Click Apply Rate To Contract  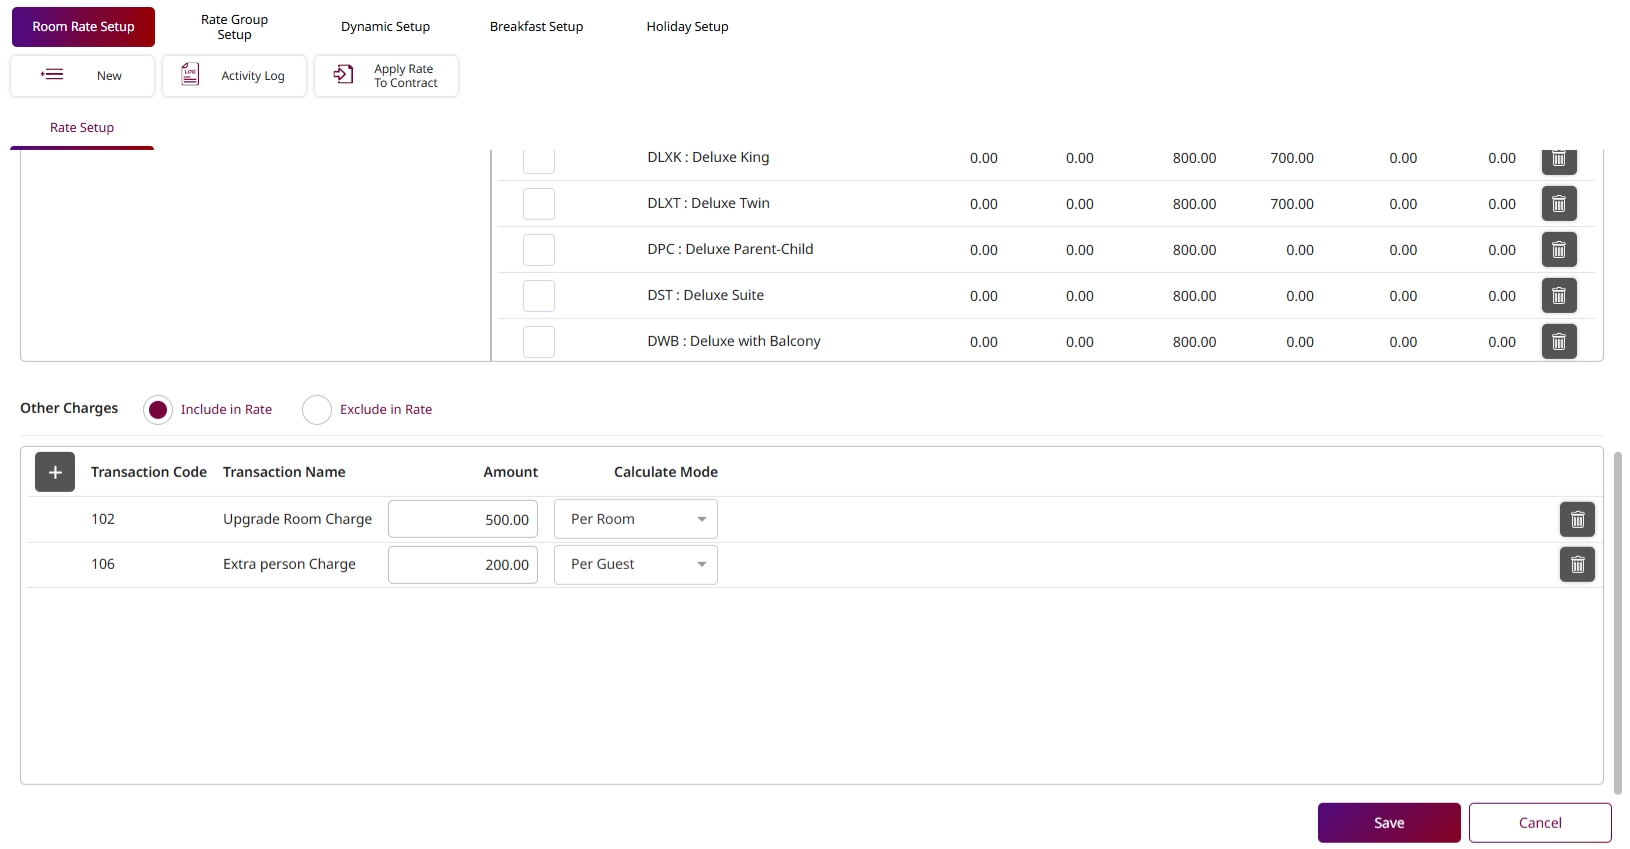point(386,76)
